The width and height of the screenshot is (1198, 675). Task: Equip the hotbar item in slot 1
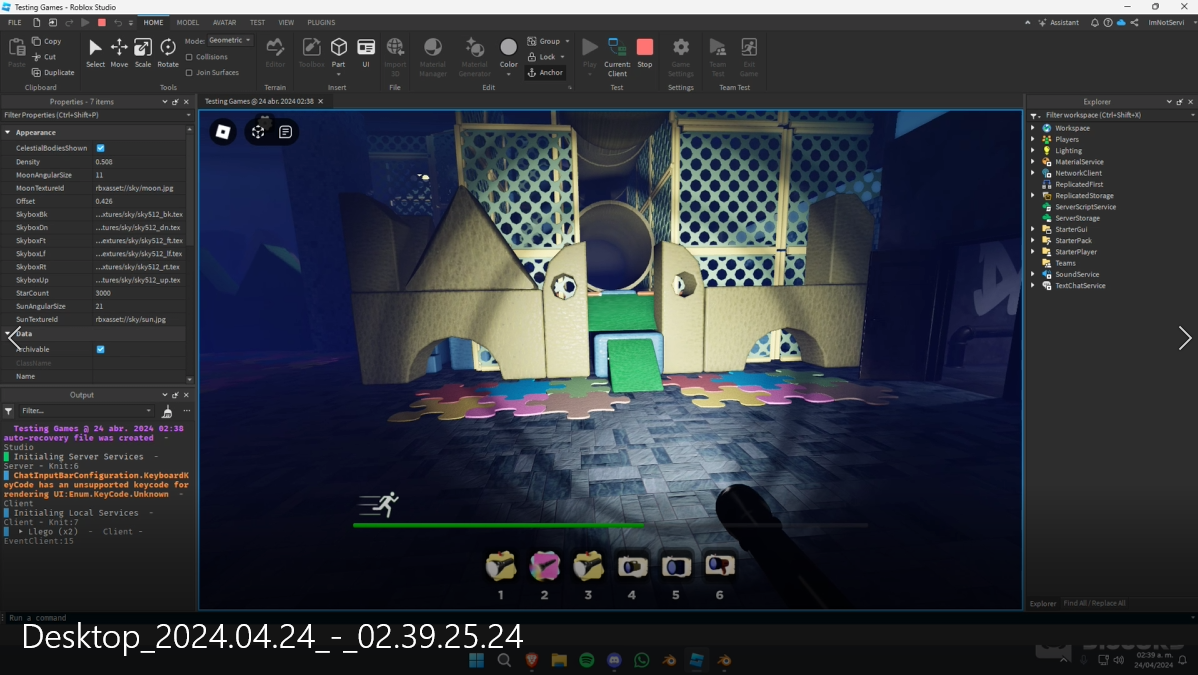click(x=500, y=566)
